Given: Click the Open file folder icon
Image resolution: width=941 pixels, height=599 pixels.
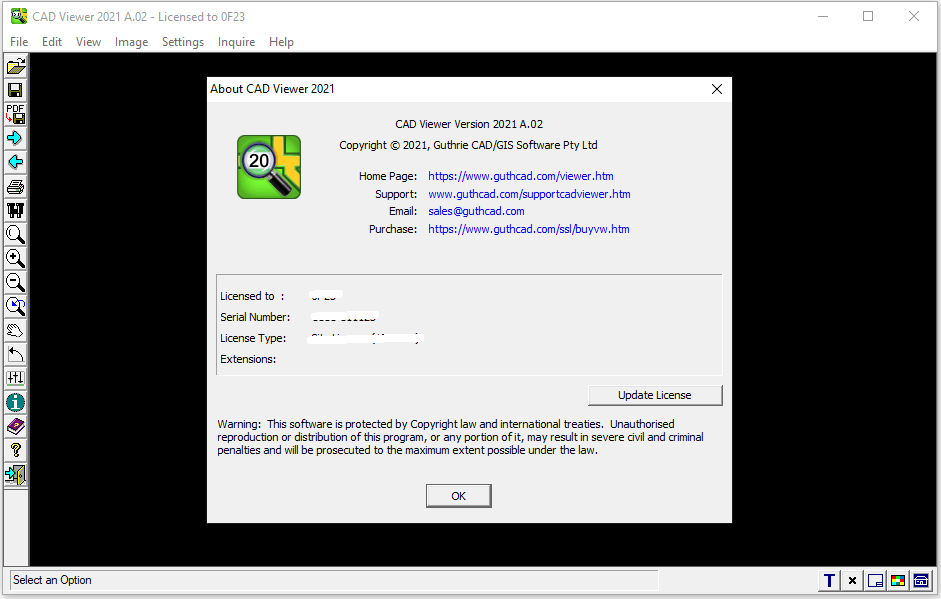Looking at the screenshot, I should pos(16,66).
